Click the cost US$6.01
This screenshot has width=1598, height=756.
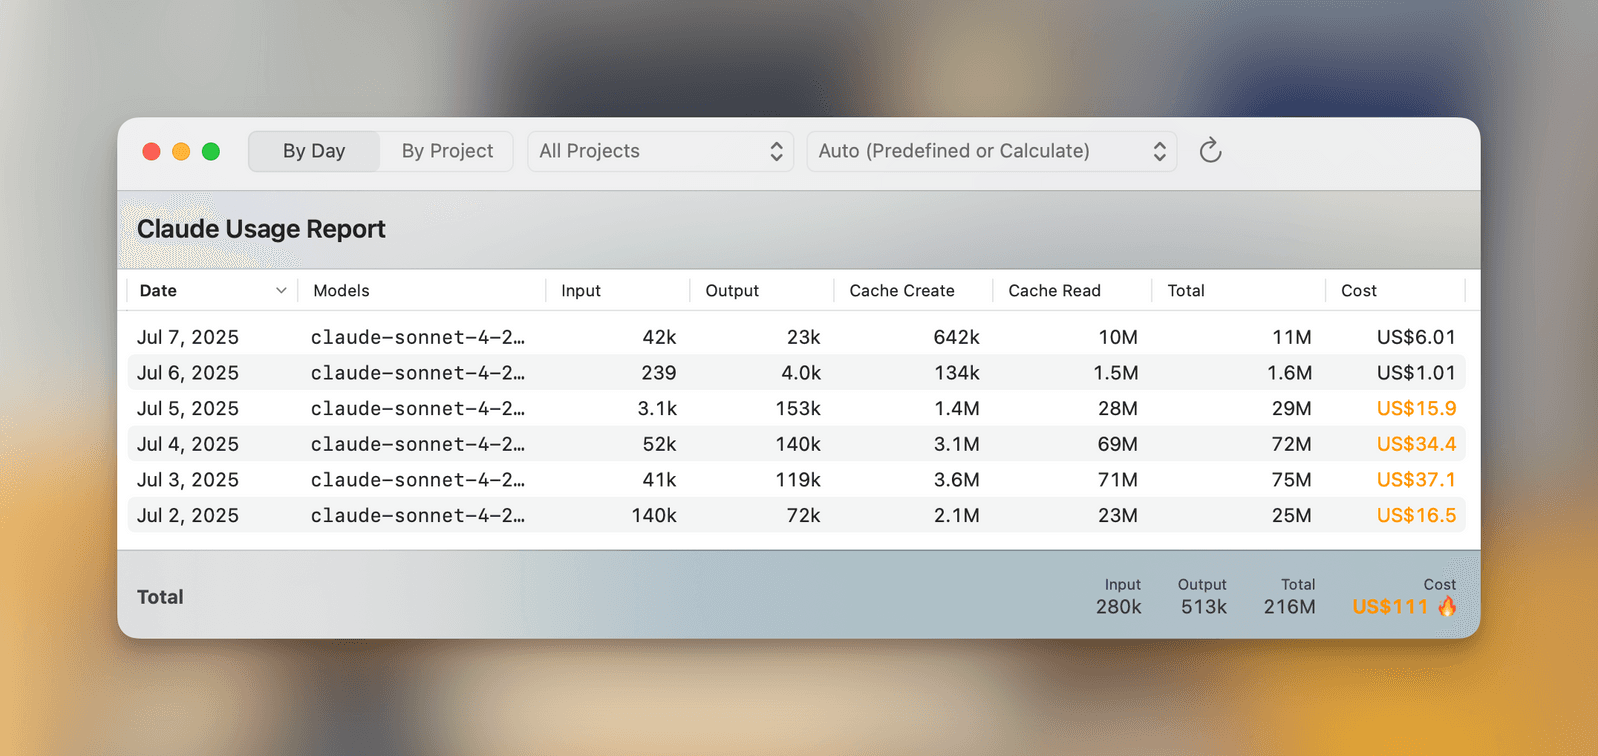point(1416,337)
